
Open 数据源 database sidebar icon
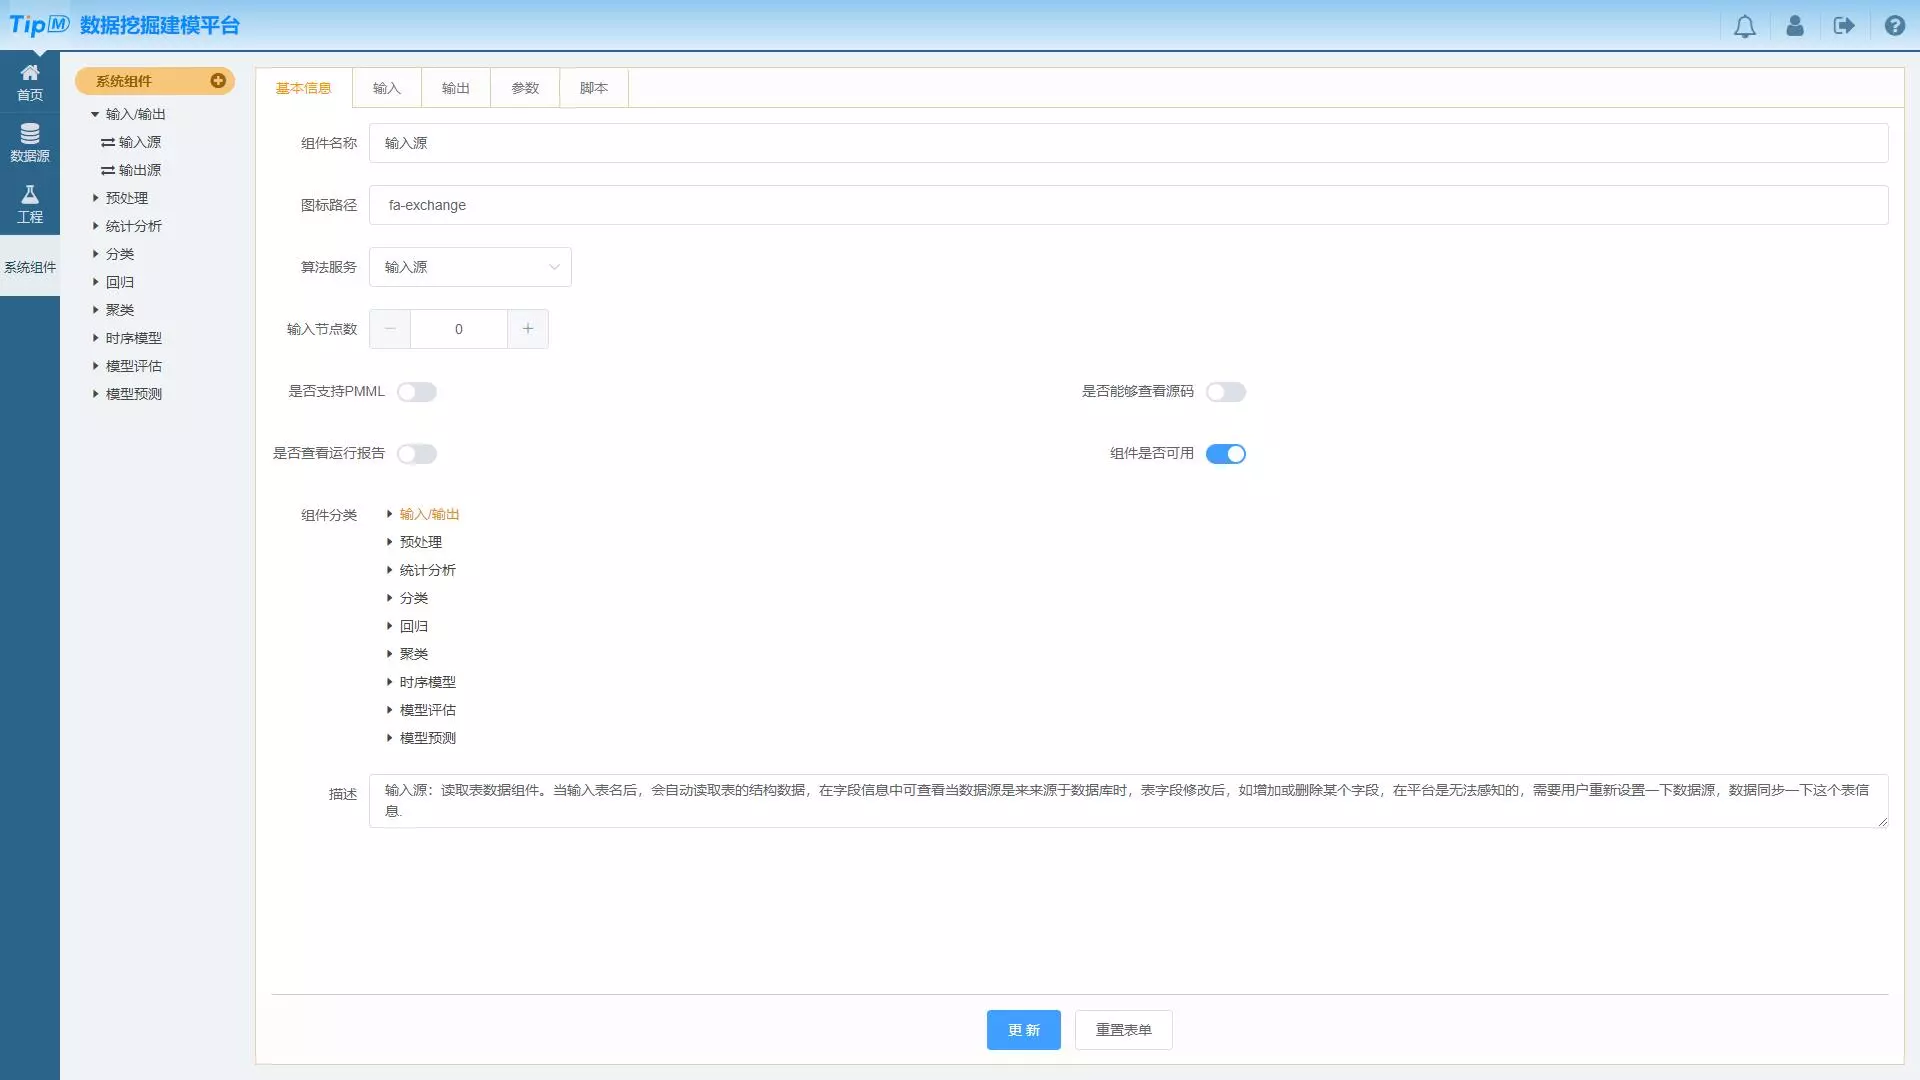point(30,143)
